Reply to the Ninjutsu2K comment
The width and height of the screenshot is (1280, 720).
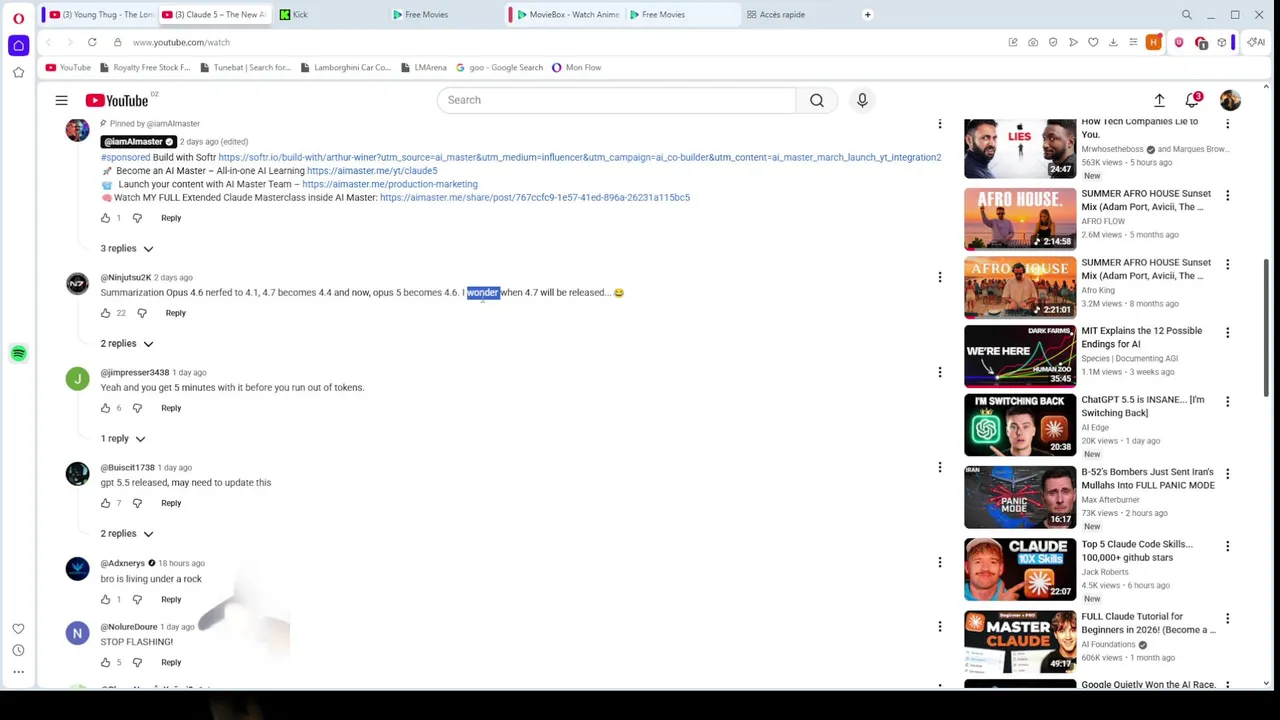tap(175, 313)
